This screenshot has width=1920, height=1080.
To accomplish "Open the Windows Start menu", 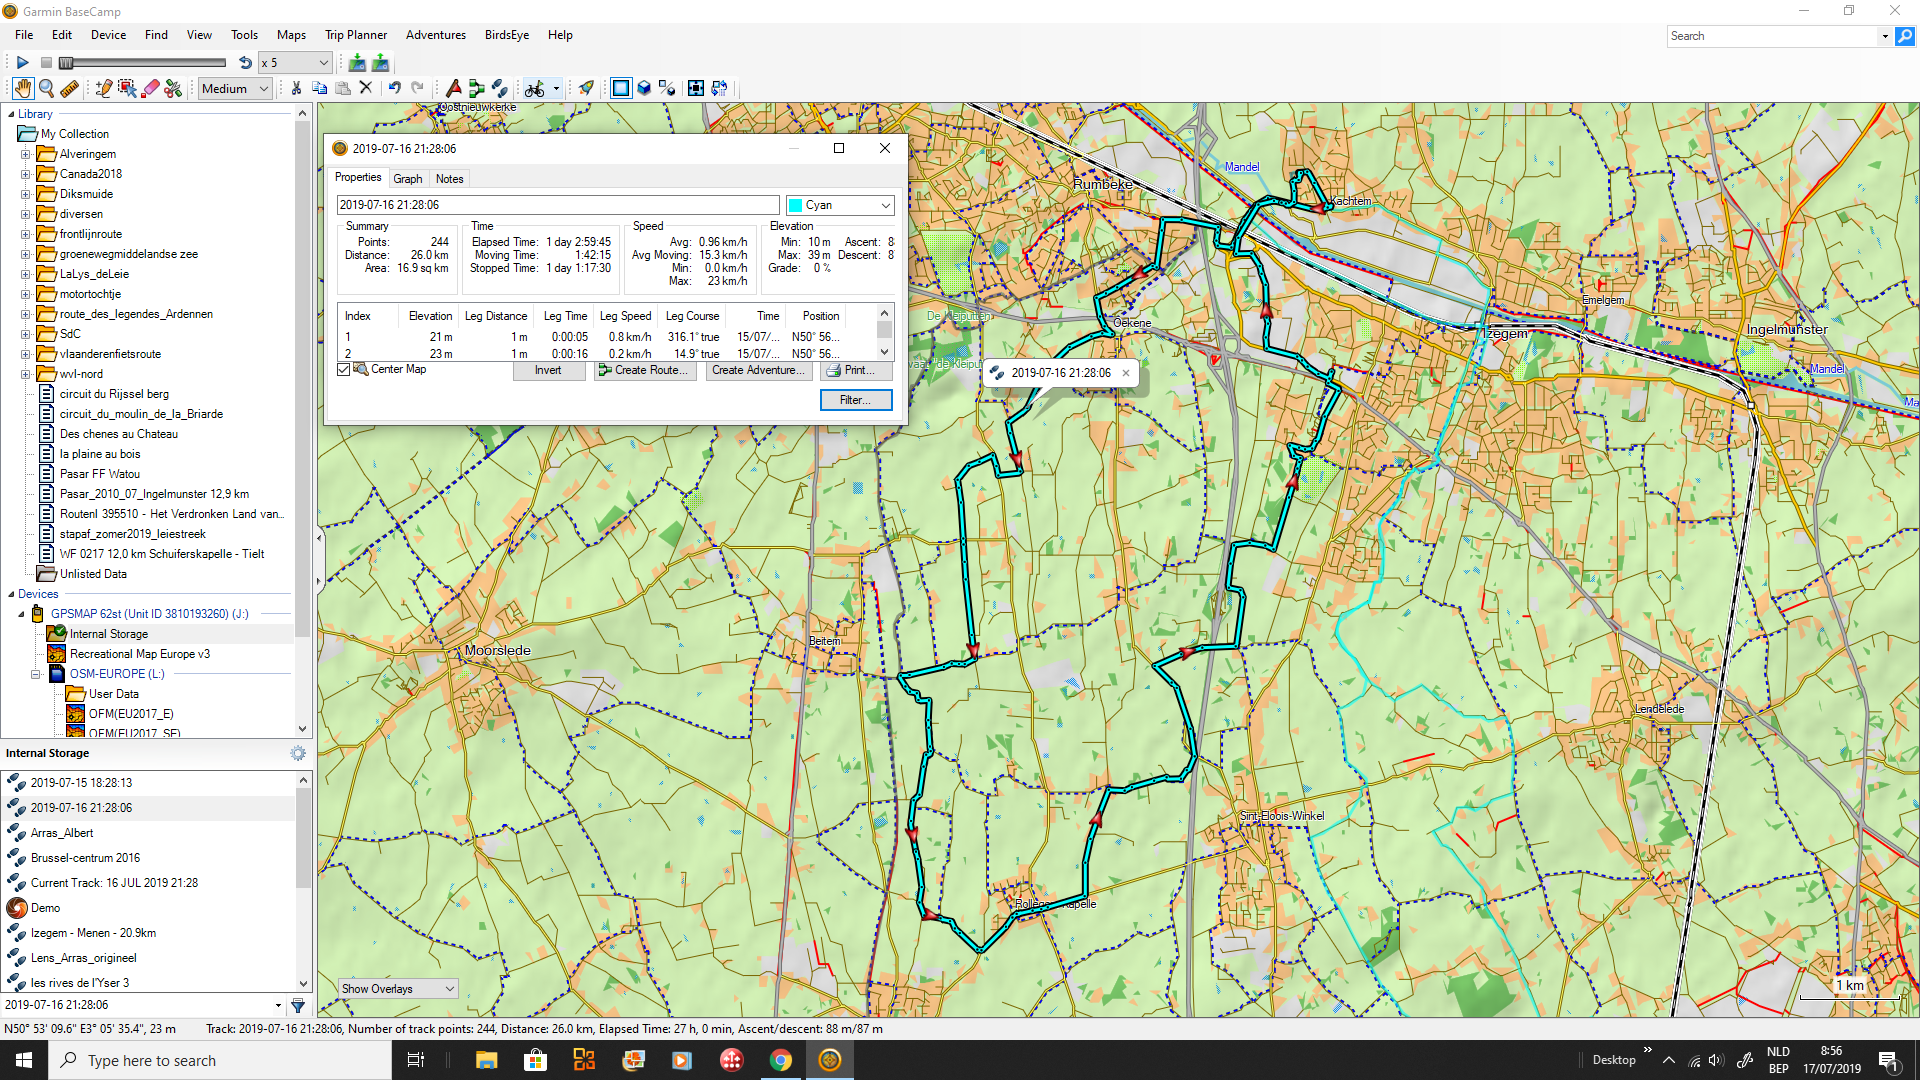I will (24, 1060).
